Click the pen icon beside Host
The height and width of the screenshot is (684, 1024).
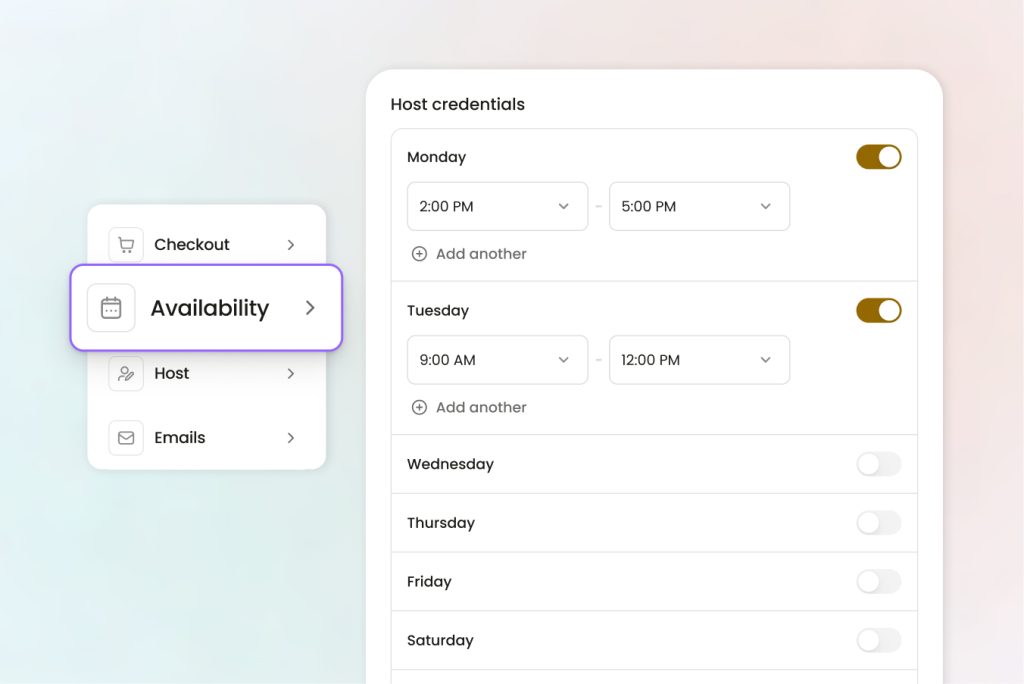point(126,373)
